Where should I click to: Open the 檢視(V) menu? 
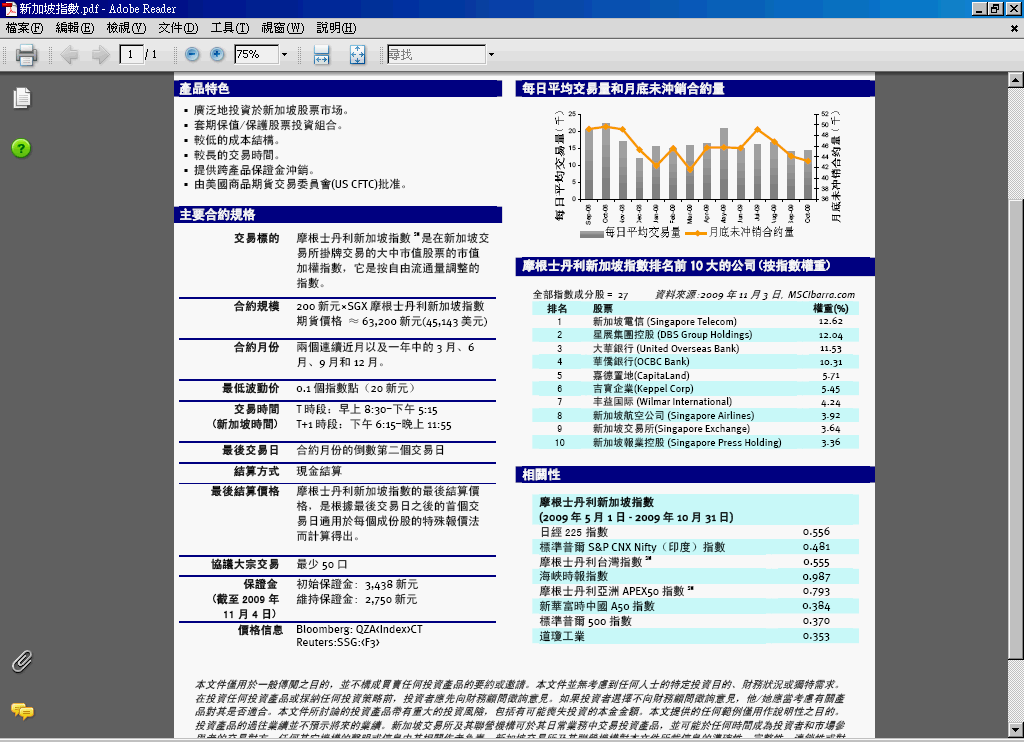[126, 28]
